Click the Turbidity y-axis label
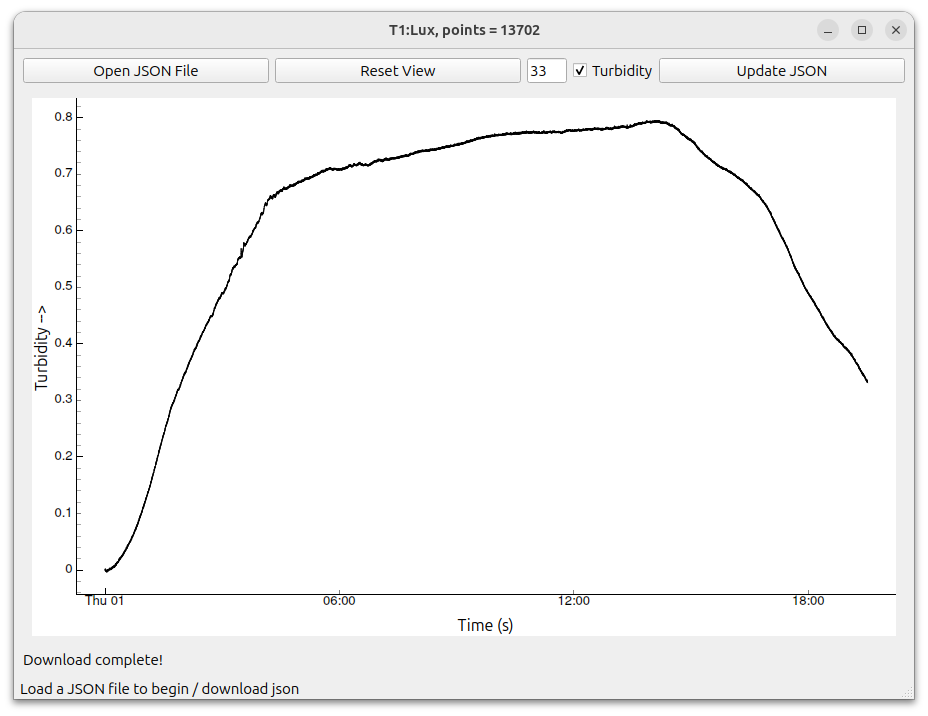 [42, 346]
